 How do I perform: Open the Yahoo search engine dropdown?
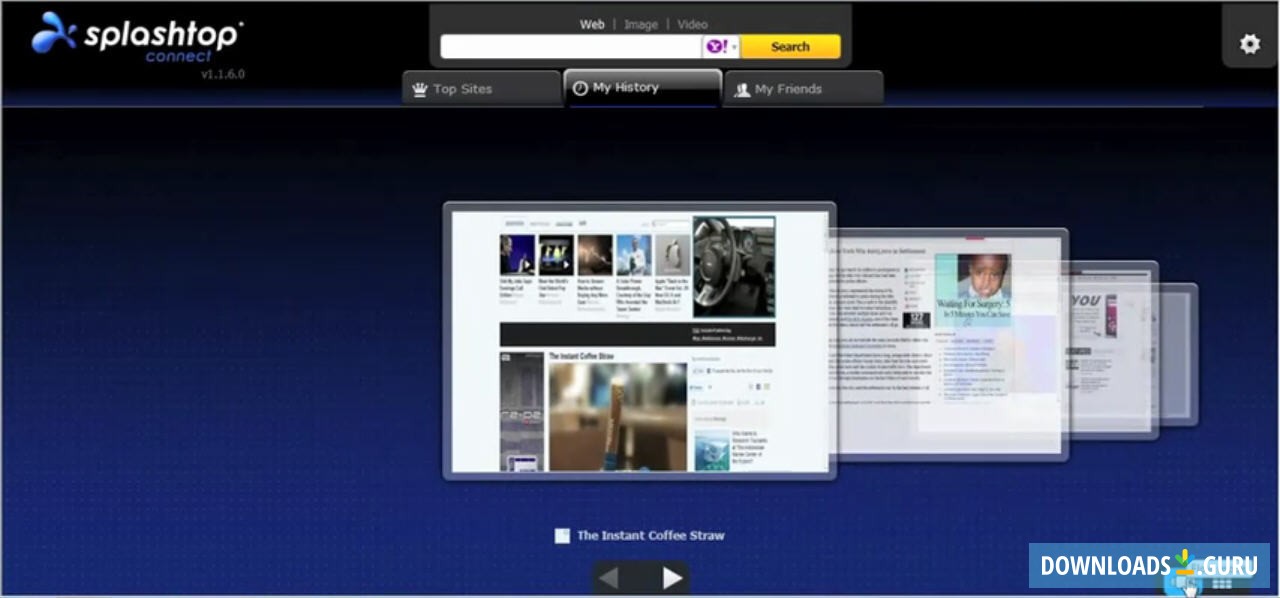[x=721, y=47]
